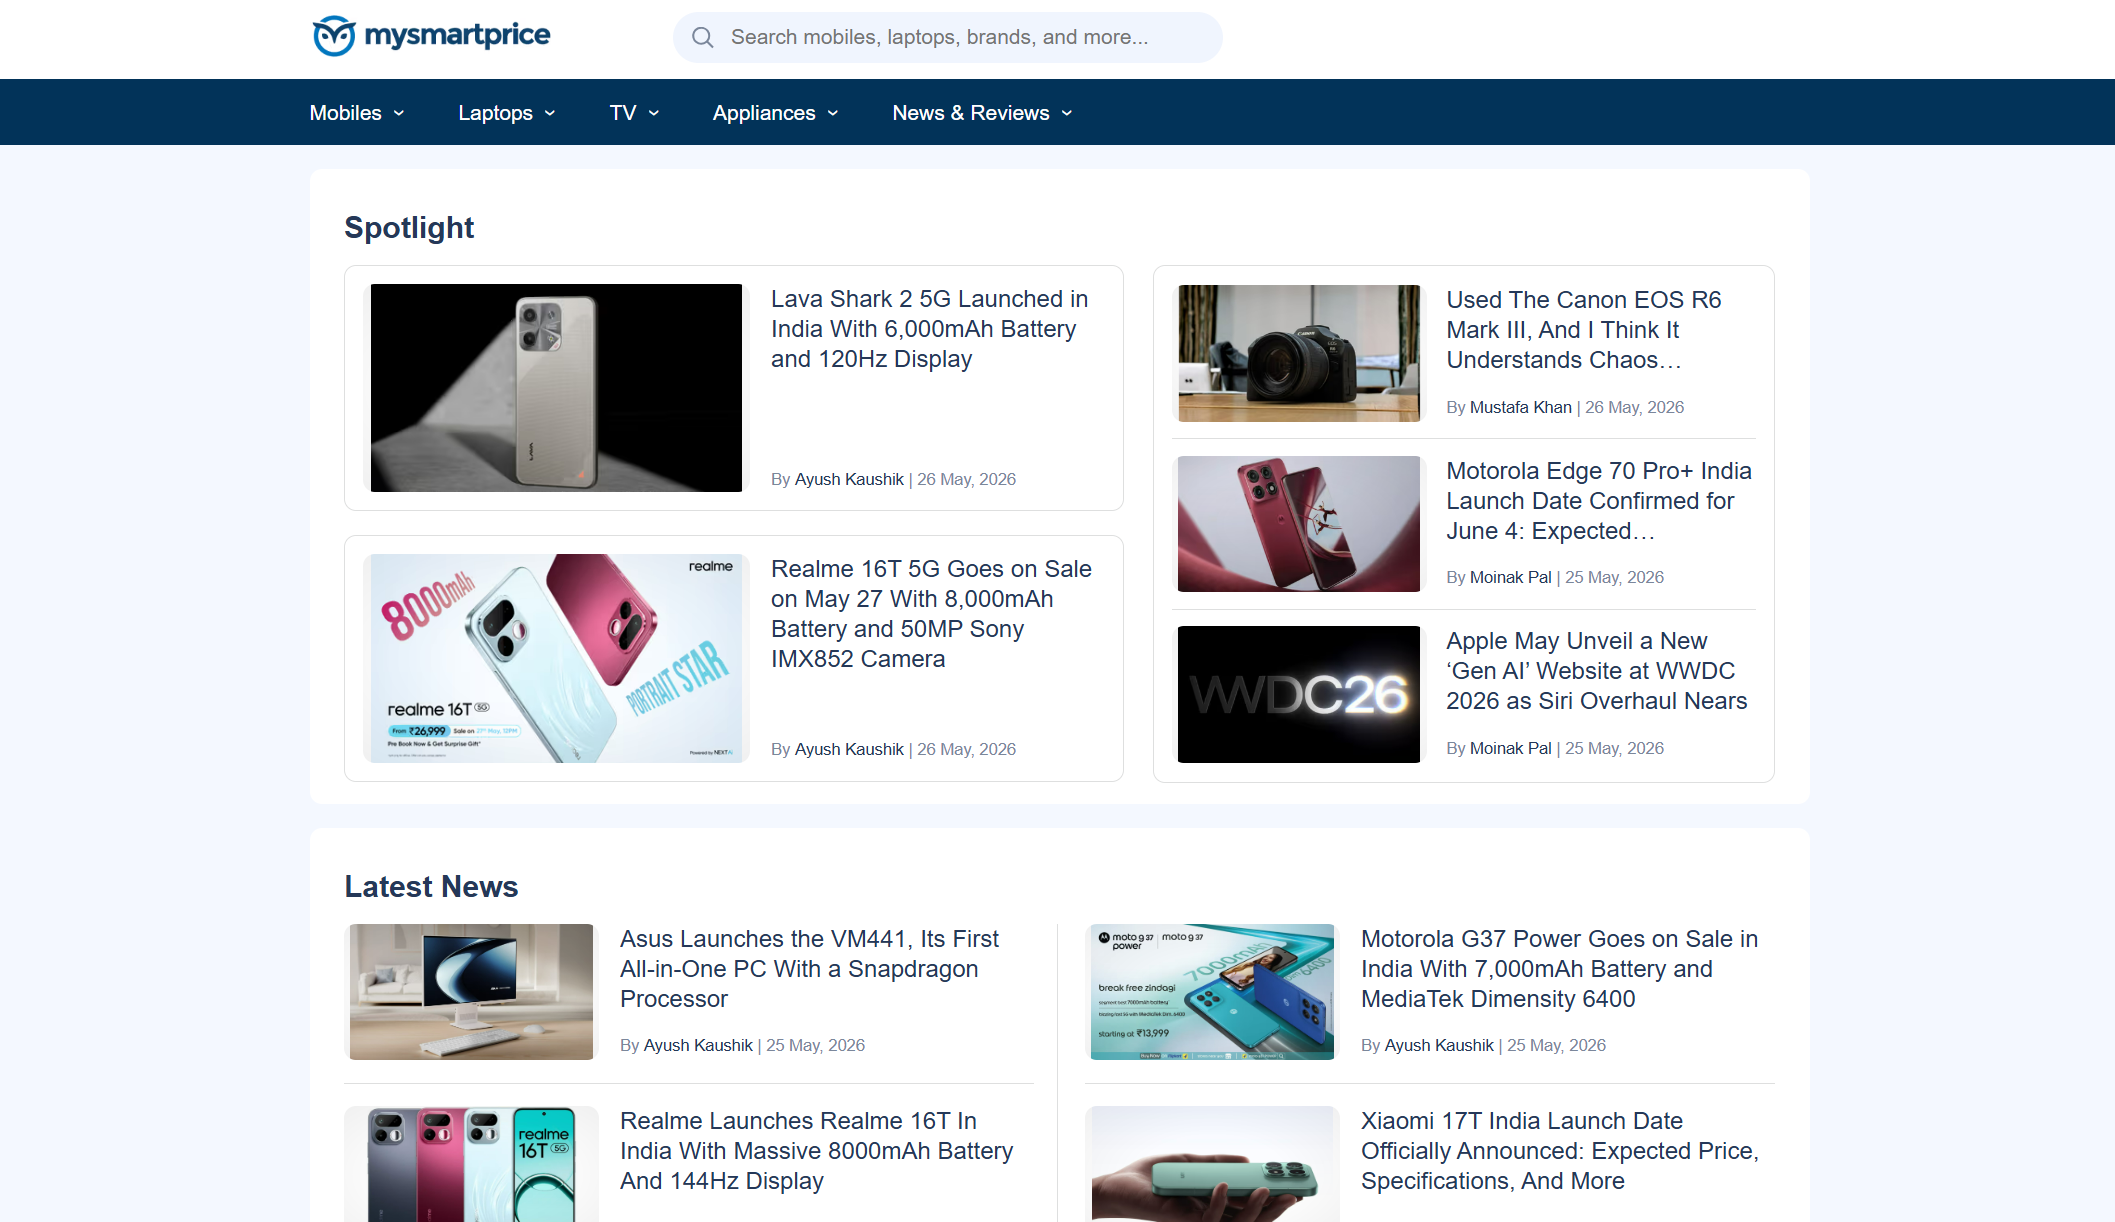Click the 25 May, 2026 date on the Asus VM441 article
Image resolution: width=2115 pixels, height=1222 pixels.
pyautogui.click(x=815, y=1045)
